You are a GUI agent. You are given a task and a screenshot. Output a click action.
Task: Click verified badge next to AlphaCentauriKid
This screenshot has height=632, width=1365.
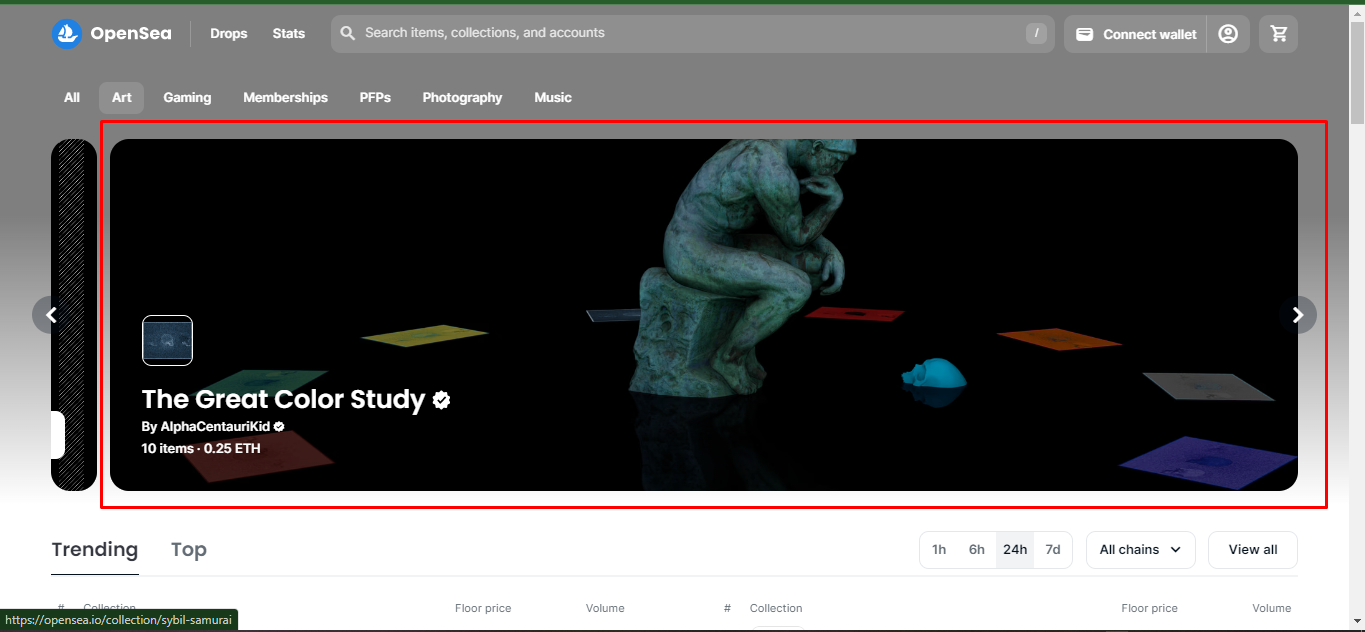(279, 427)
